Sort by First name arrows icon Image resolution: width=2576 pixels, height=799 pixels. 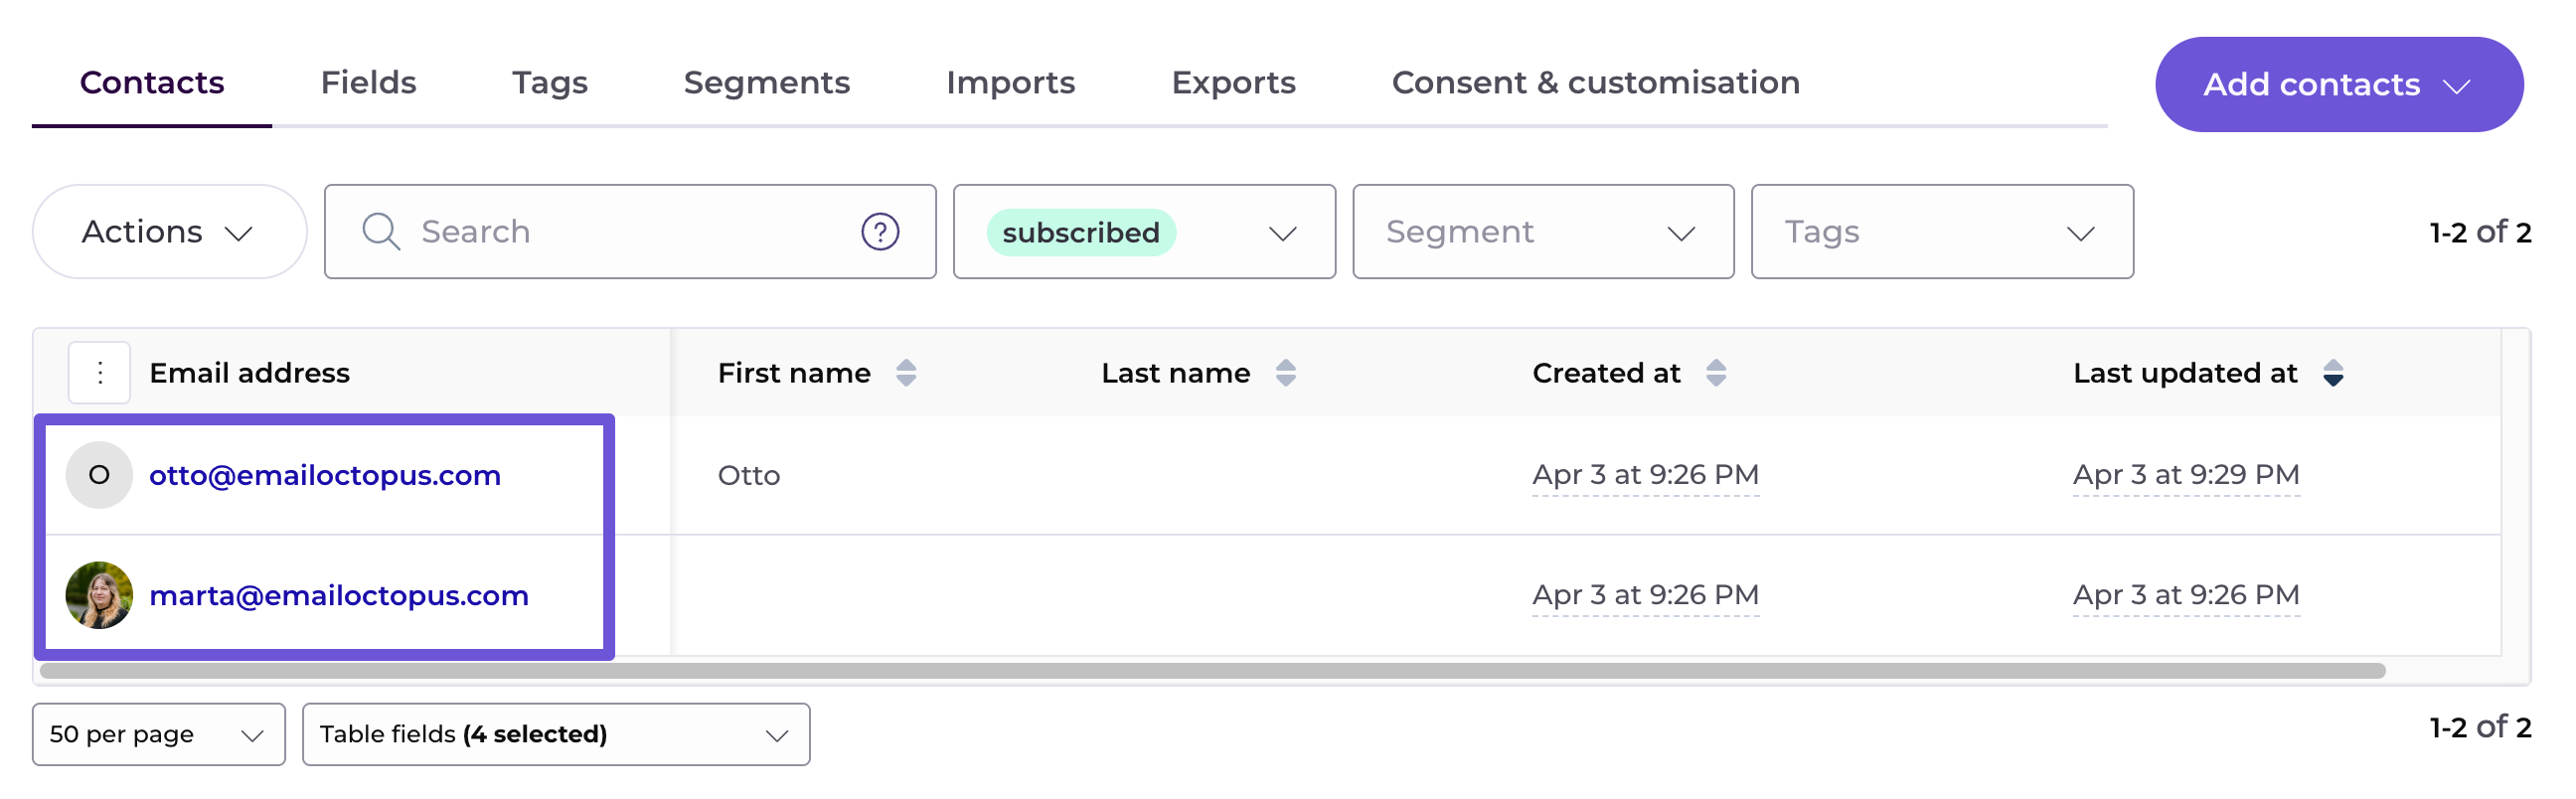(906, 373)
